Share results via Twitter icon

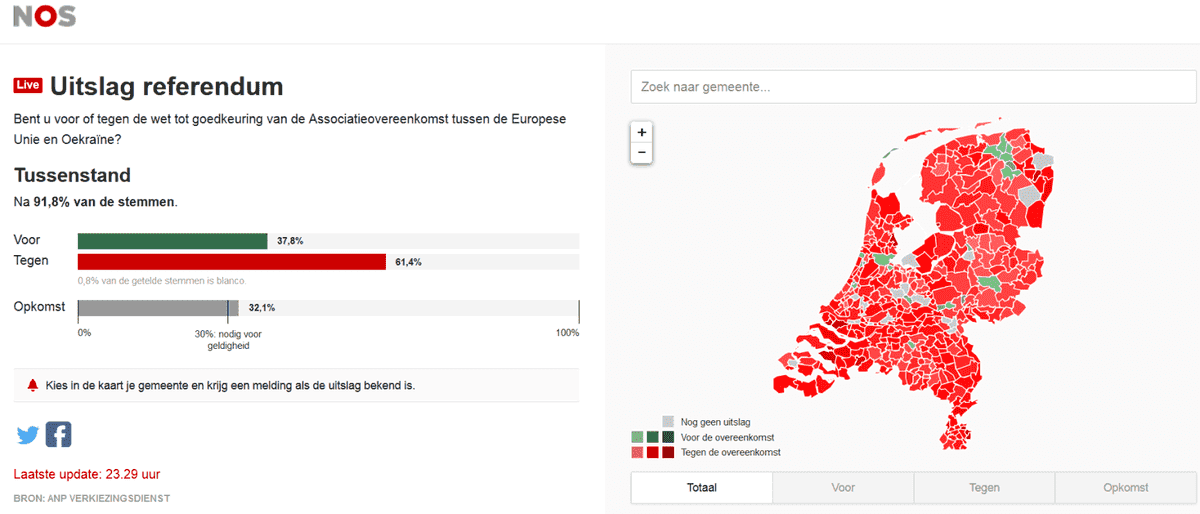click(28, 435)
